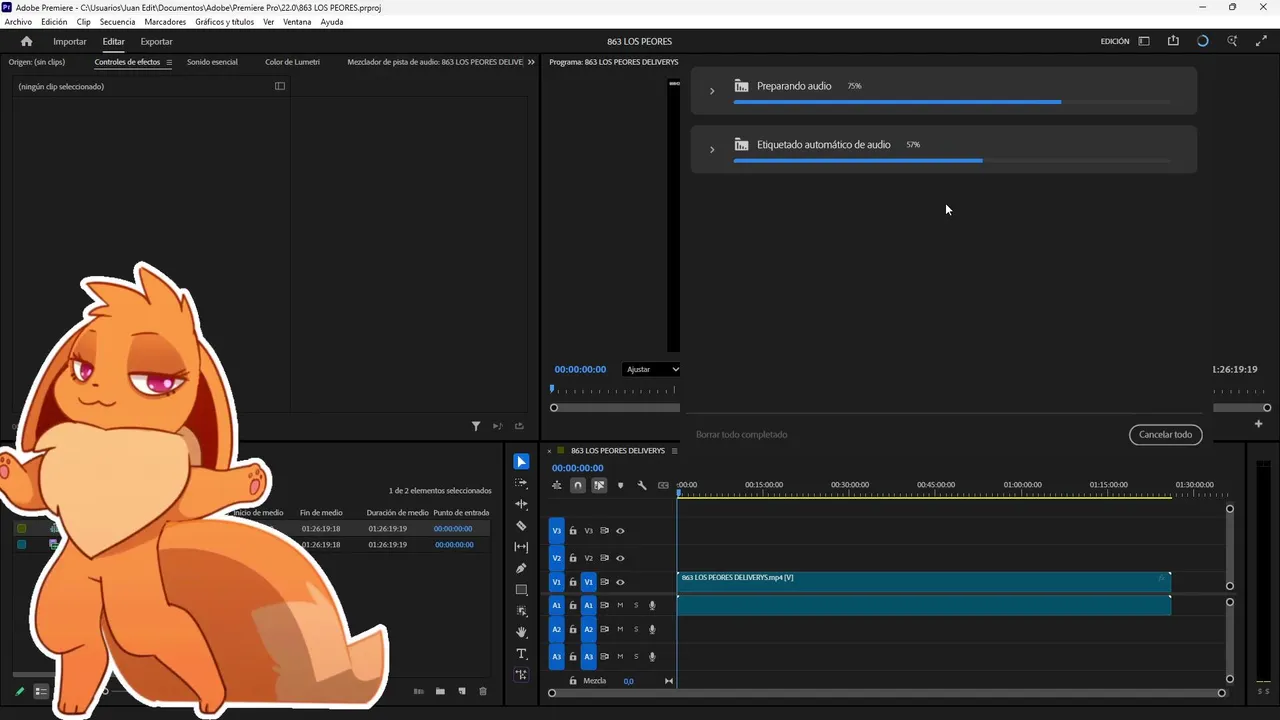This screenshot has height=720, width=1280.
Task: Select the Razor tool
Action: 521,526
